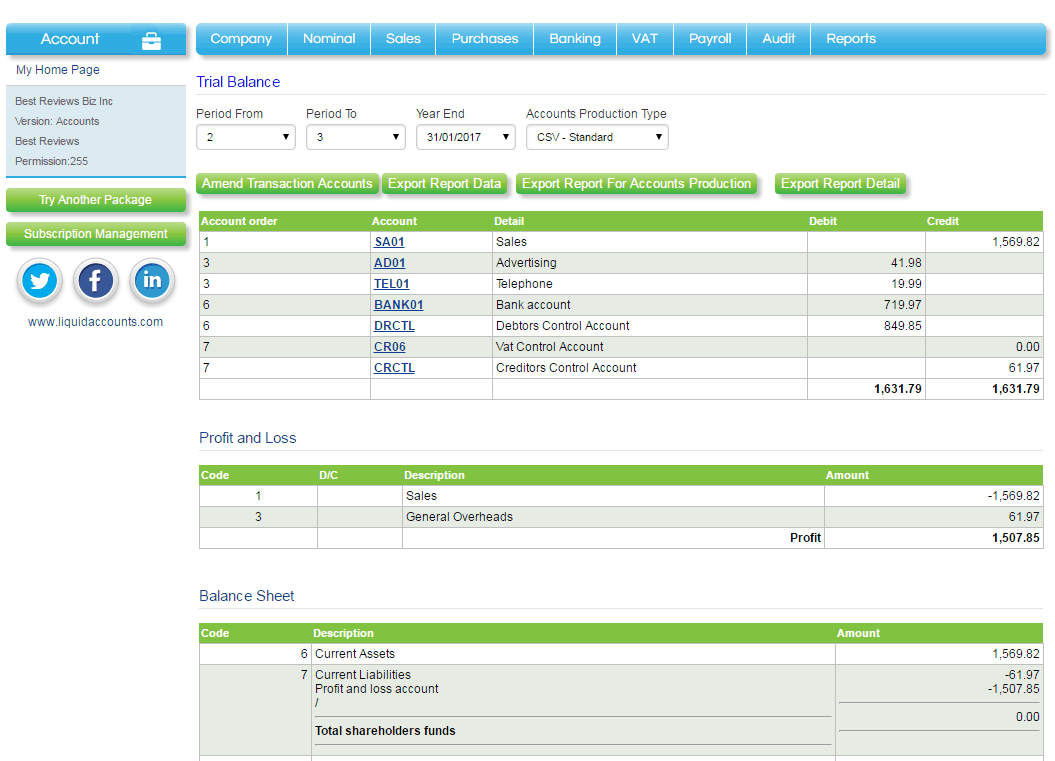
Task: Click the Facebook icon in the sidebar
Action: [x=95, y=281]
